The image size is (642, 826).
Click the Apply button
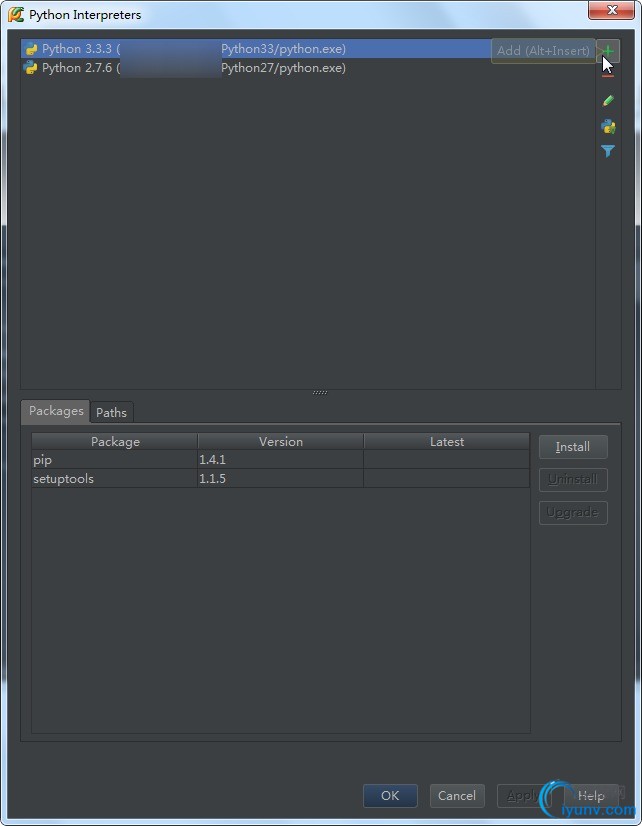523,795
